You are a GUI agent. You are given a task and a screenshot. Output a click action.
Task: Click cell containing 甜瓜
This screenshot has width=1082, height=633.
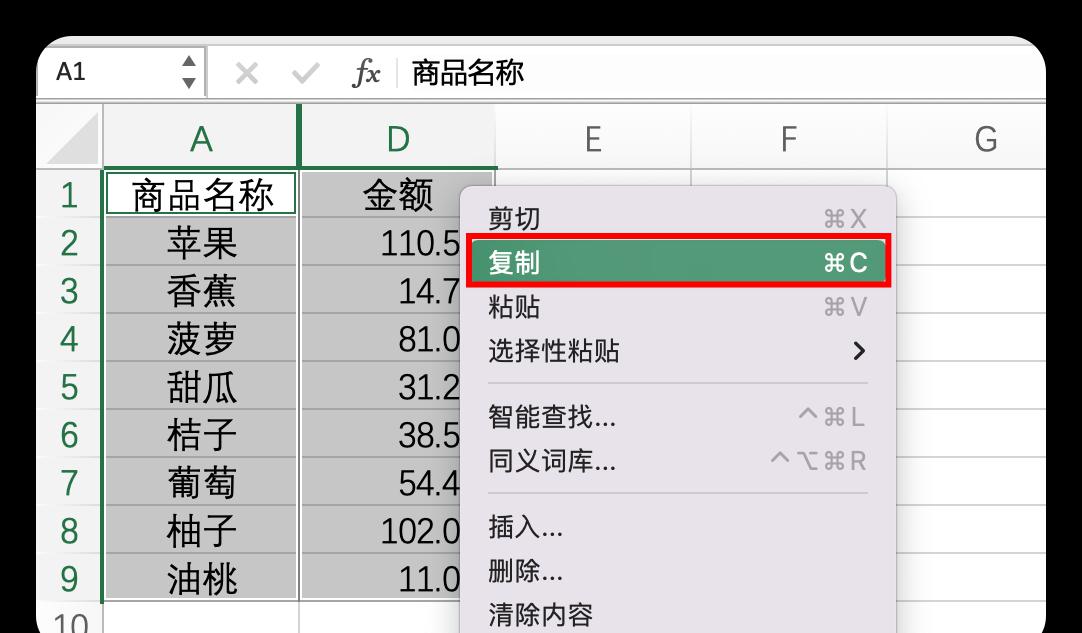[201, 387]
